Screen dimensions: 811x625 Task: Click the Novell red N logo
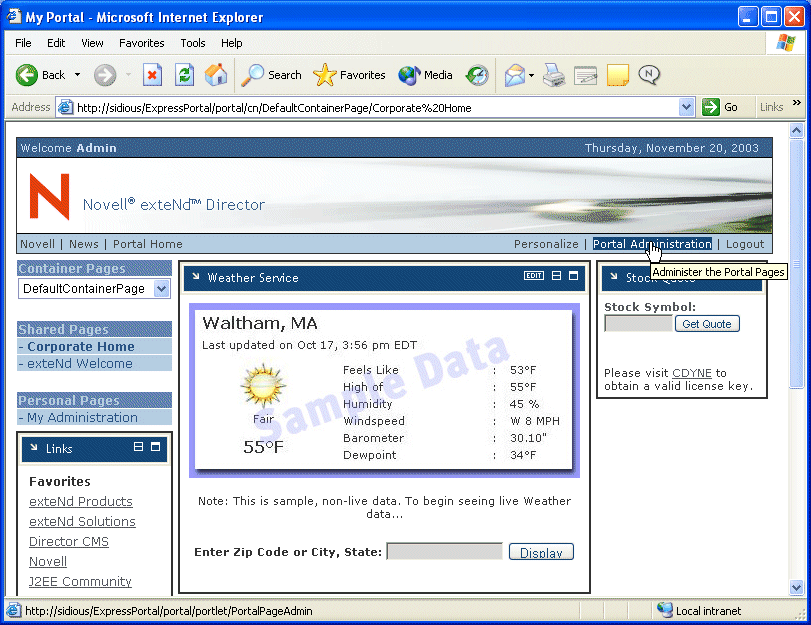50,196
